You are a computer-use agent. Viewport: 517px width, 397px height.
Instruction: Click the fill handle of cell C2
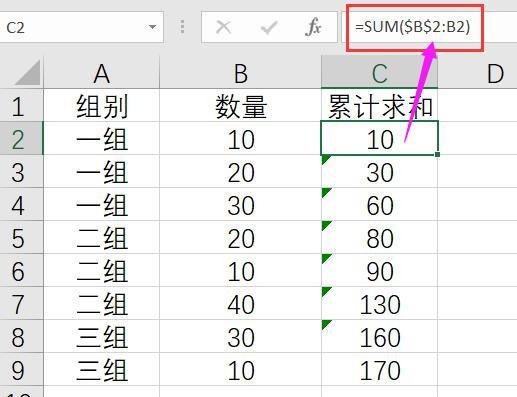[437, 154]
